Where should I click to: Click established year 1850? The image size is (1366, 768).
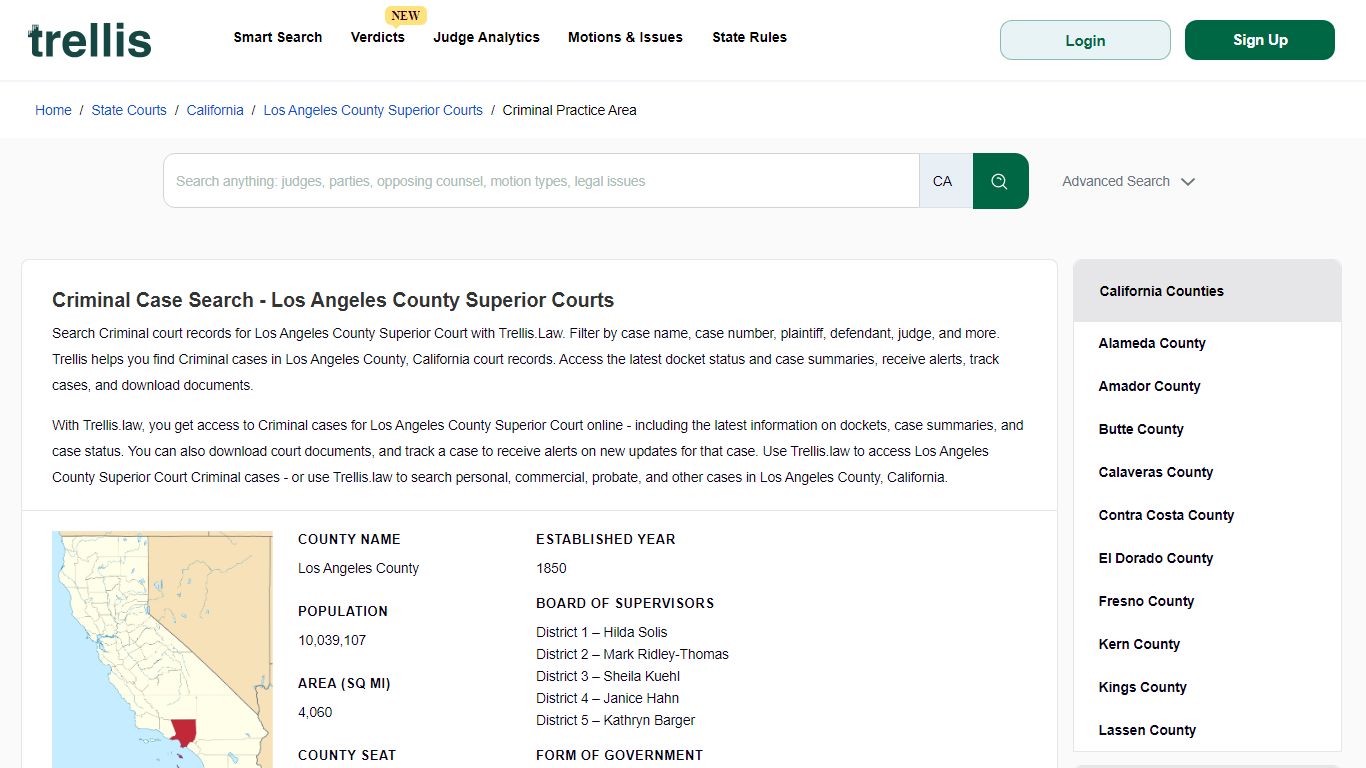pos(551,568)
